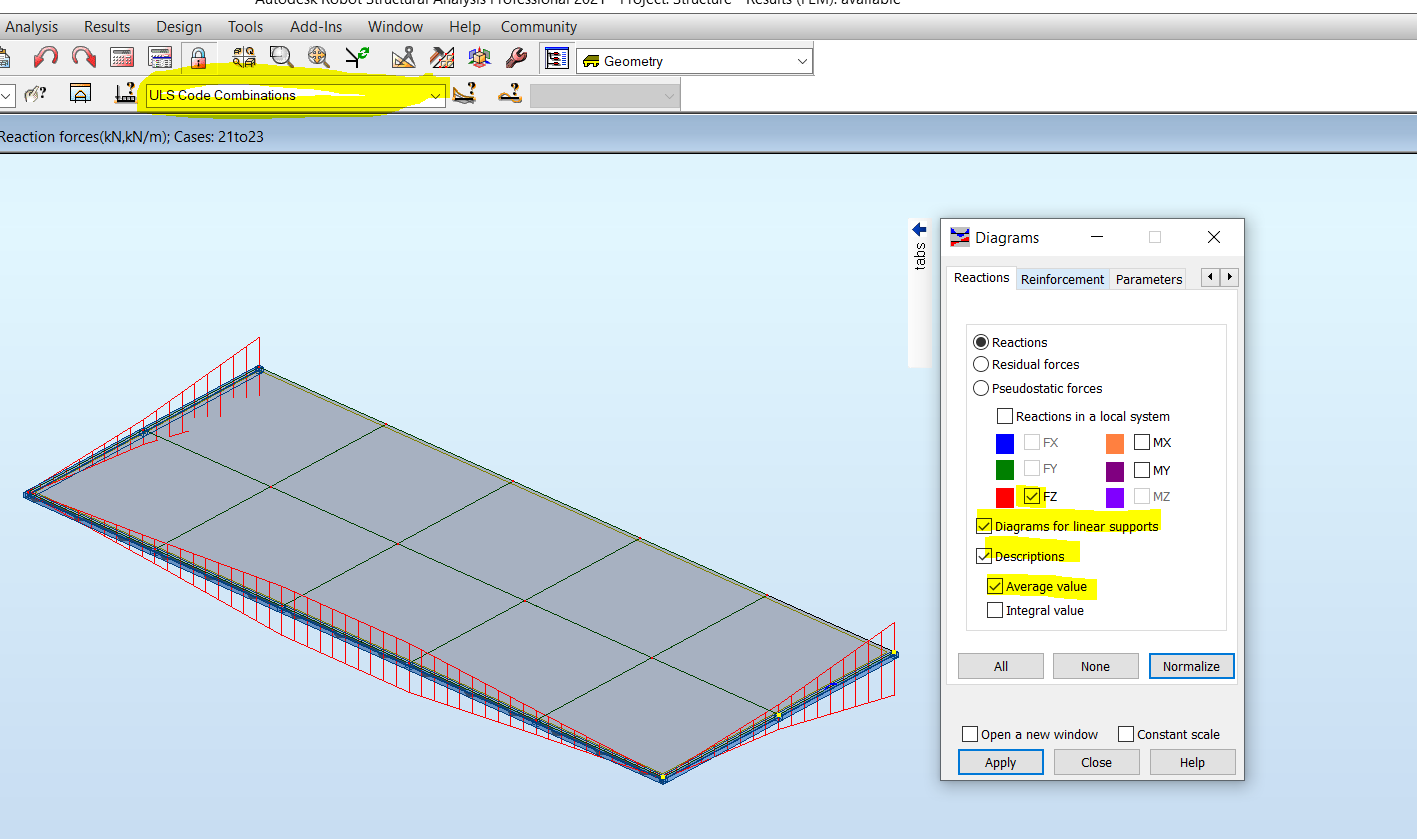Open the ULS Code Combinations dropdown
The width and height of the screenshot is (1417, 839).
pos(434,94)
